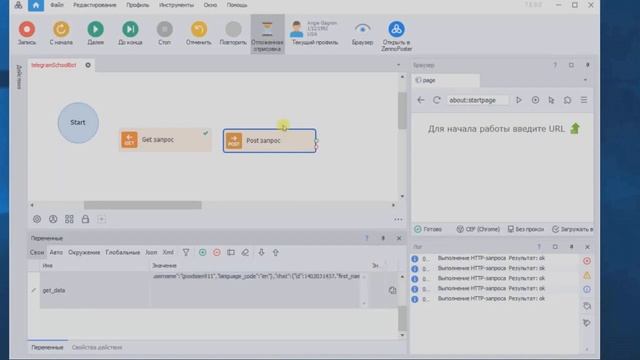Click the get_data variable name cell
640x360 pixels.
tap(95, 290)
